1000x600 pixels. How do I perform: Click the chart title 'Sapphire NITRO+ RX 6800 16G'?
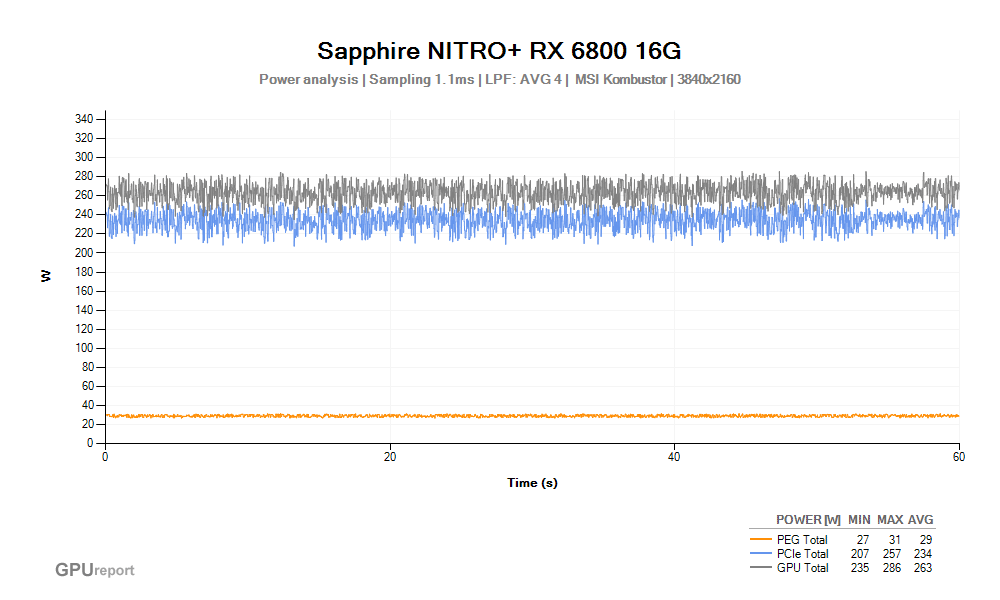[x=499, y=50]
